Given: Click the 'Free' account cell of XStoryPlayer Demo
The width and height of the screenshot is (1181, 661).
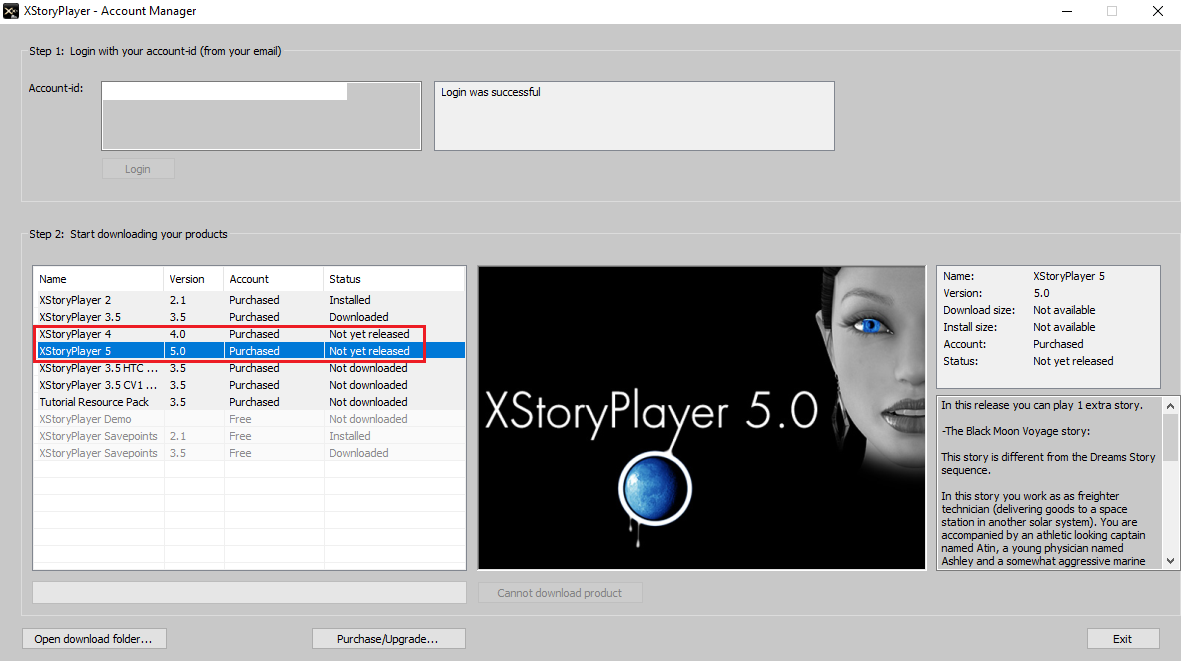Looking at the screenshot, I should click(x=240, y=419).
